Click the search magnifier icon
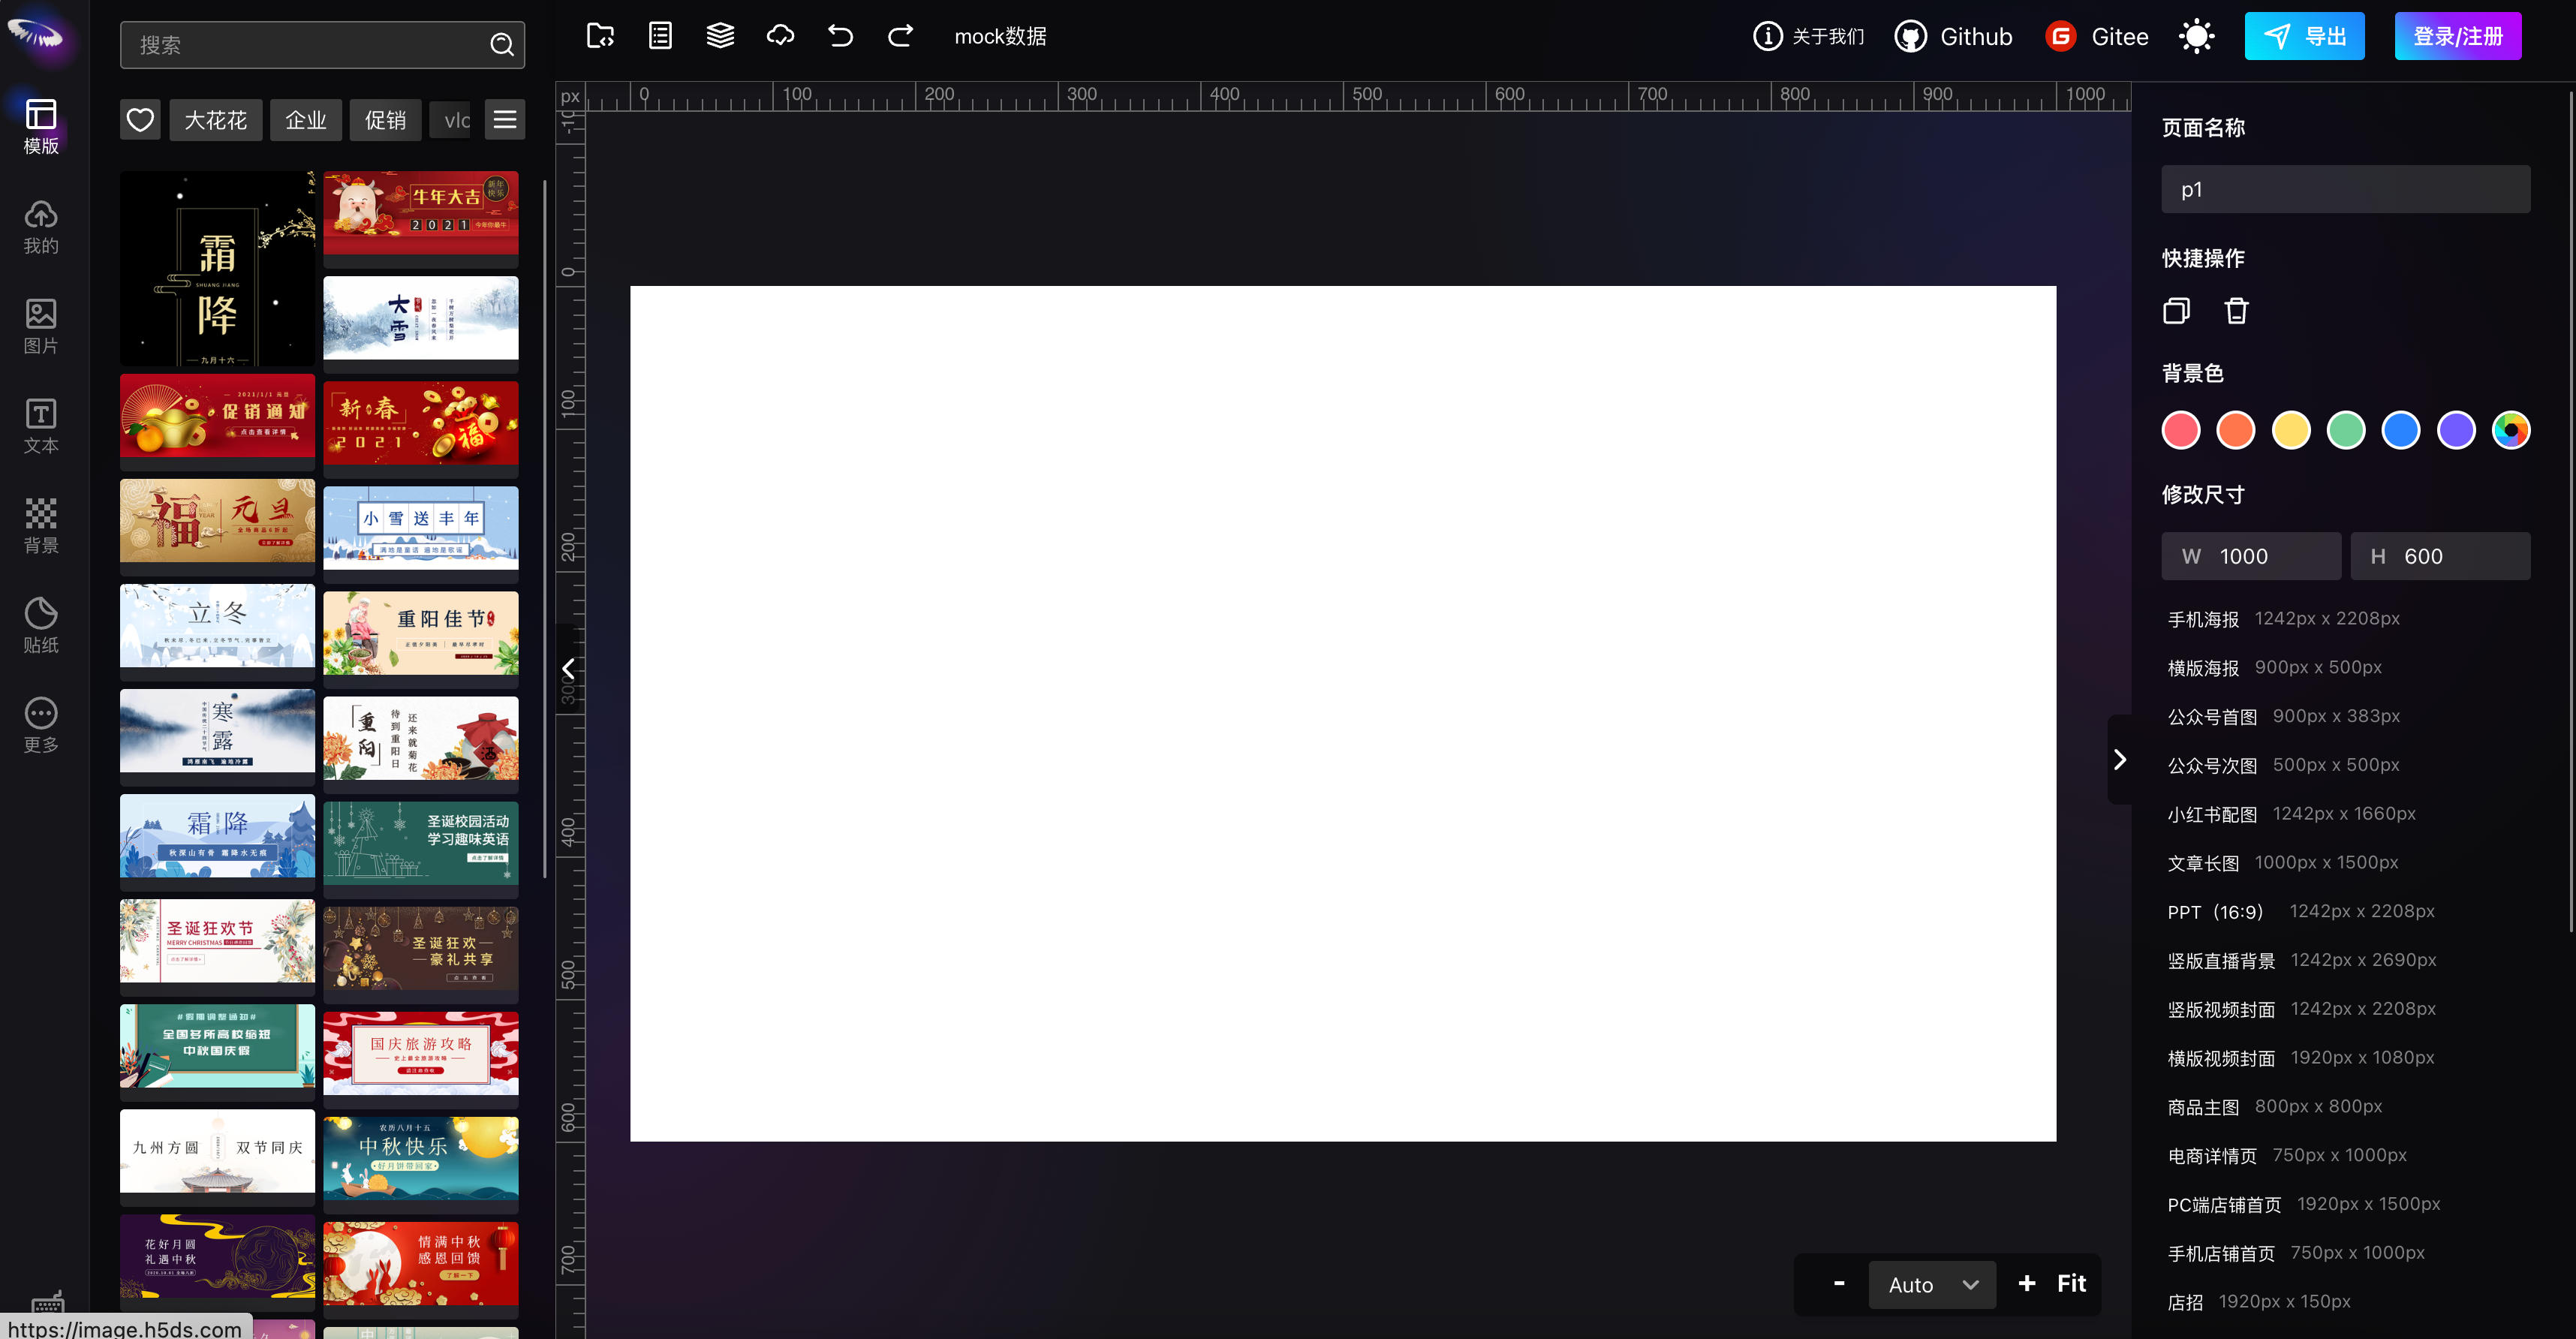 [502, 45]
